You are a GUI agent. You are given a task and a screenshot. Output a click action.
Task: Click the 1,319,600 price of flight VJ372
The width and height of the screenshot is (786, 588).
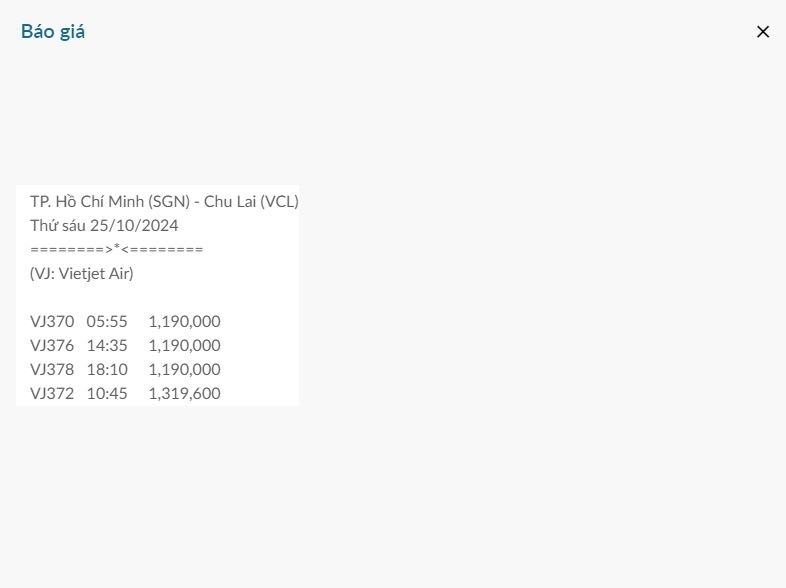coord(184,393)
